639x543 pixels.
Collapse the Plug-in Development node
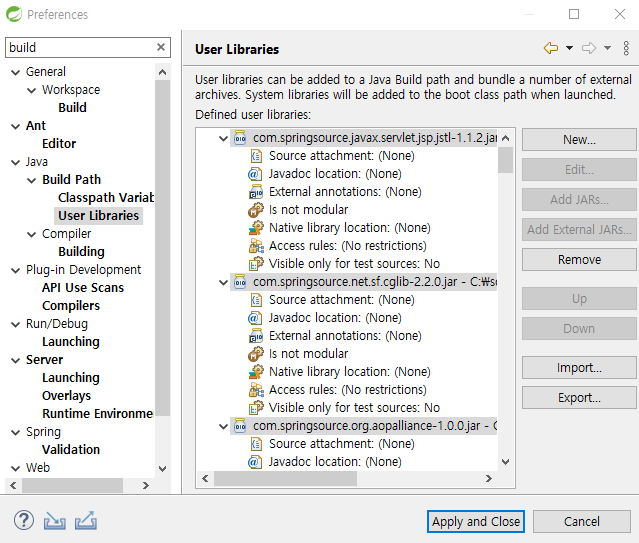tap(15, 270)
